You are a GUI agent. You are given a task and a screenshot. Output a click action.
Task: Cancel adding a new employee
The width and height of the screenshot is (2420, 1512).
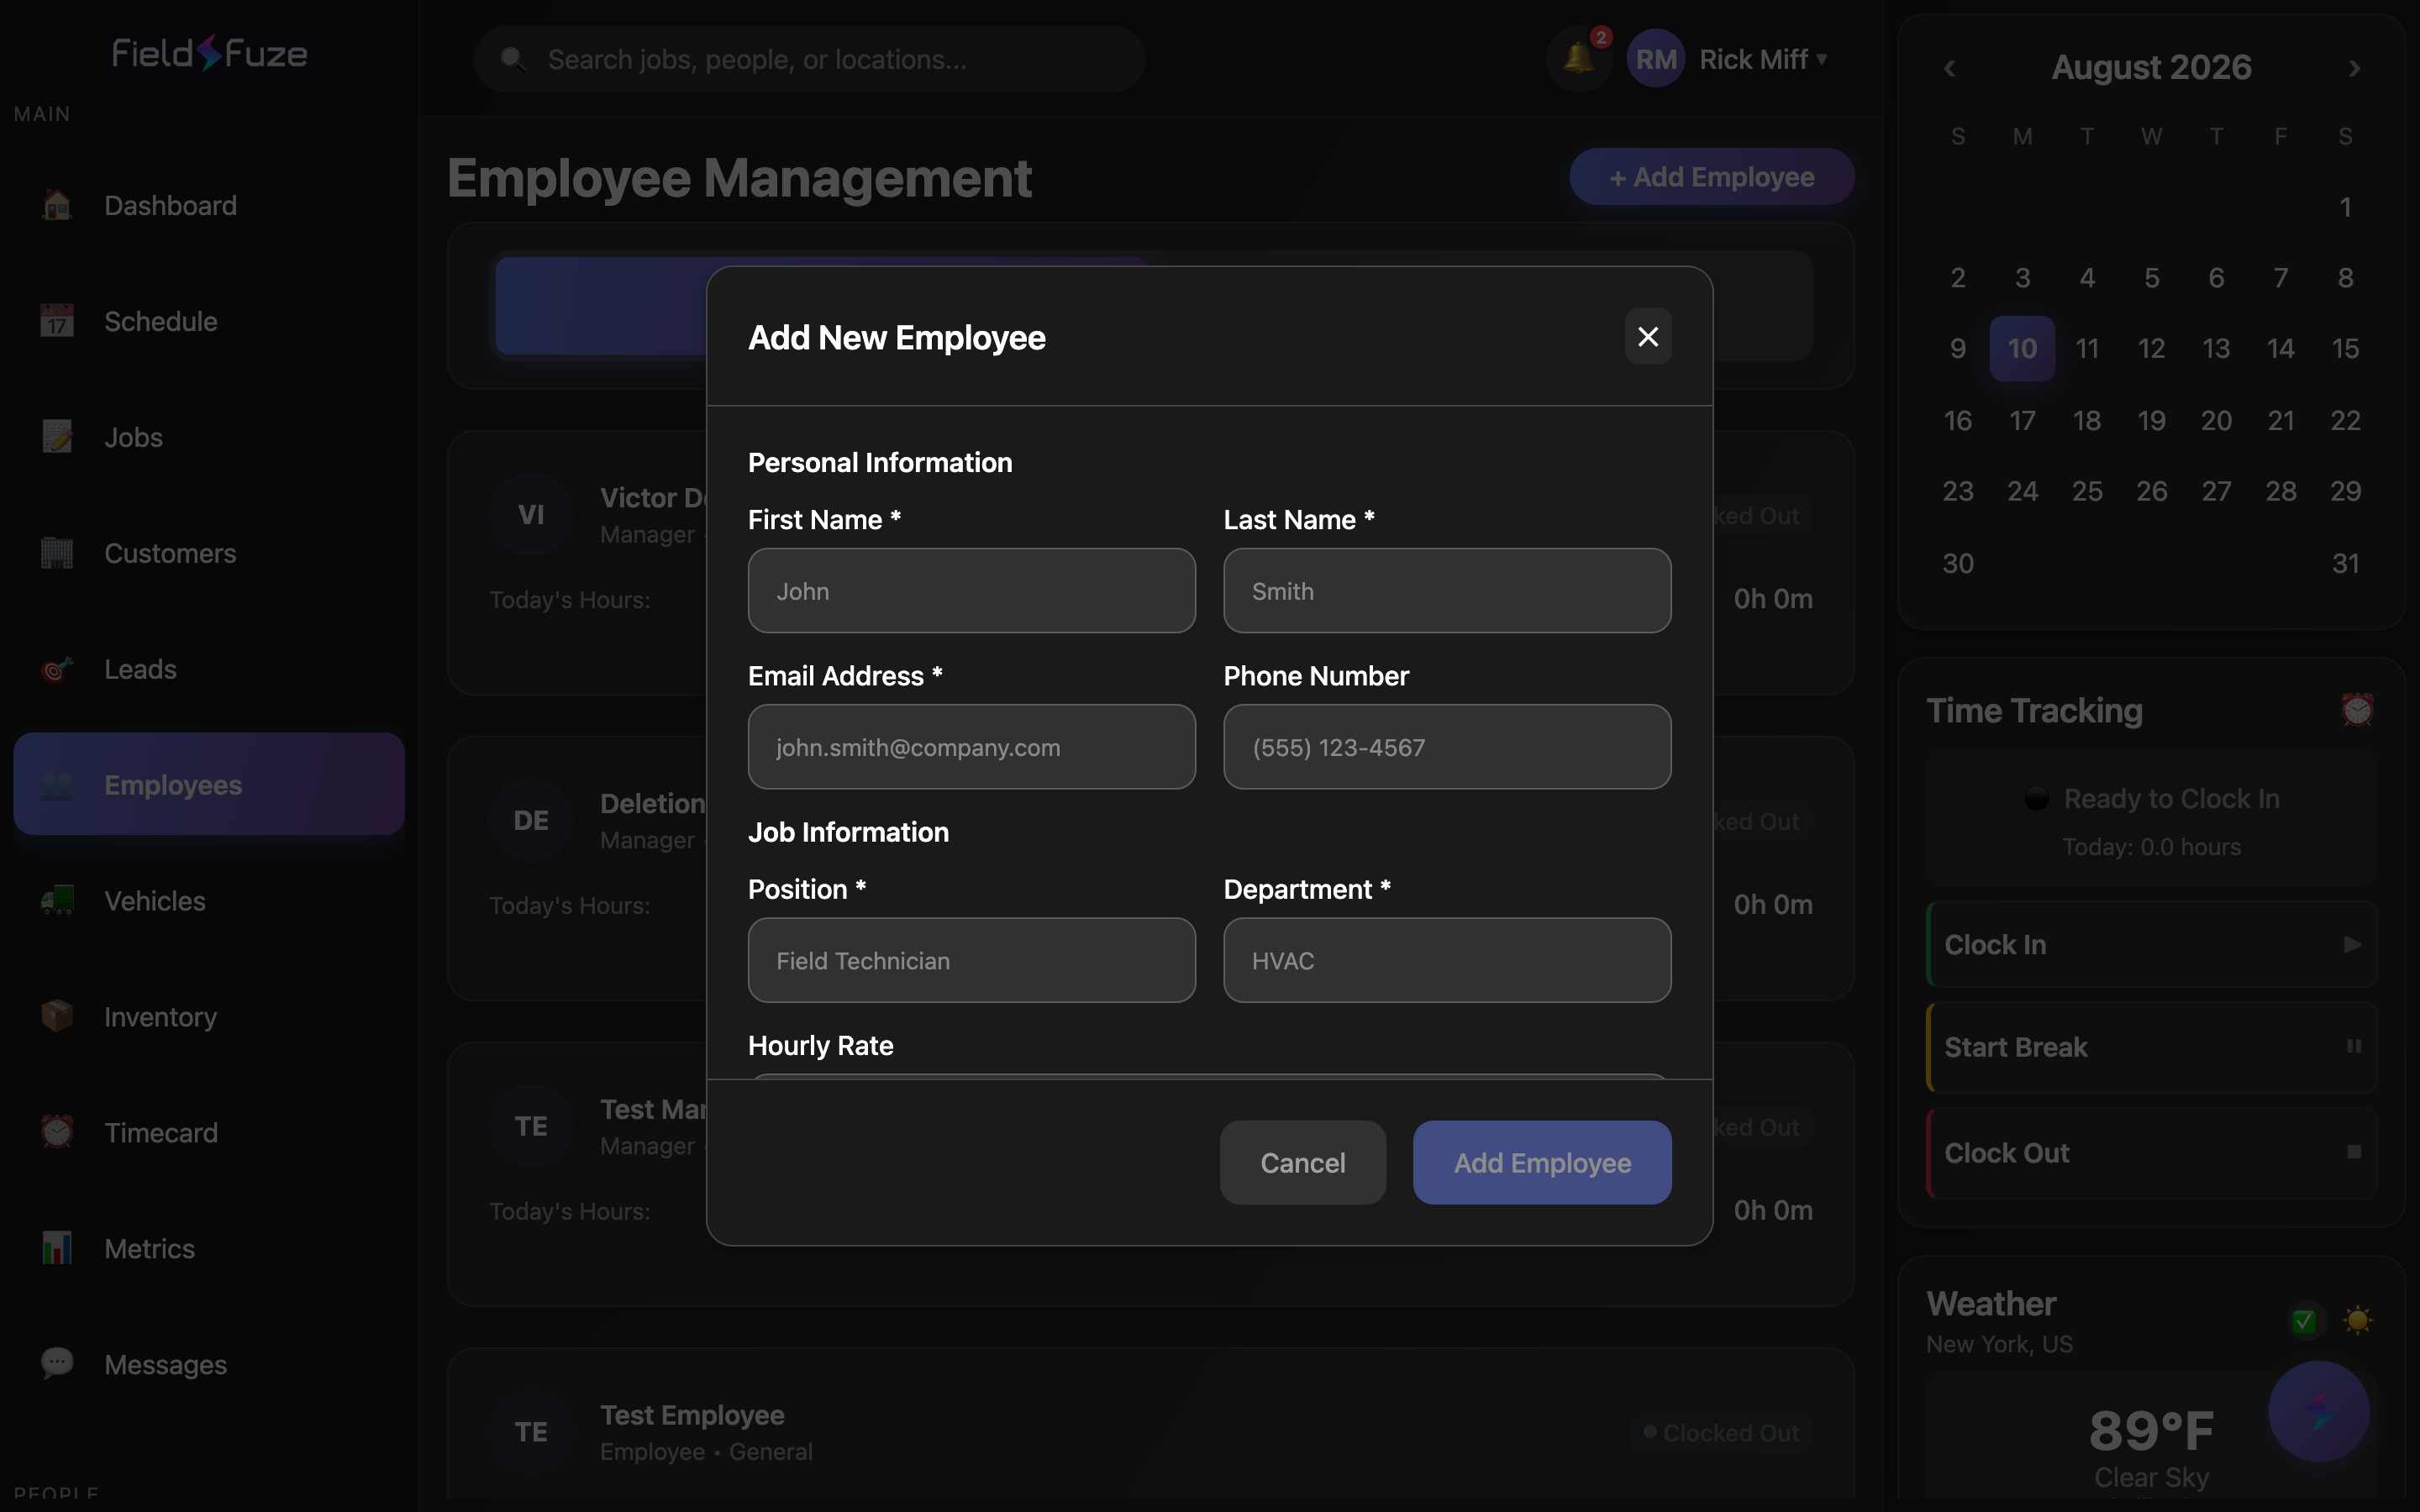(1302, 1162)
